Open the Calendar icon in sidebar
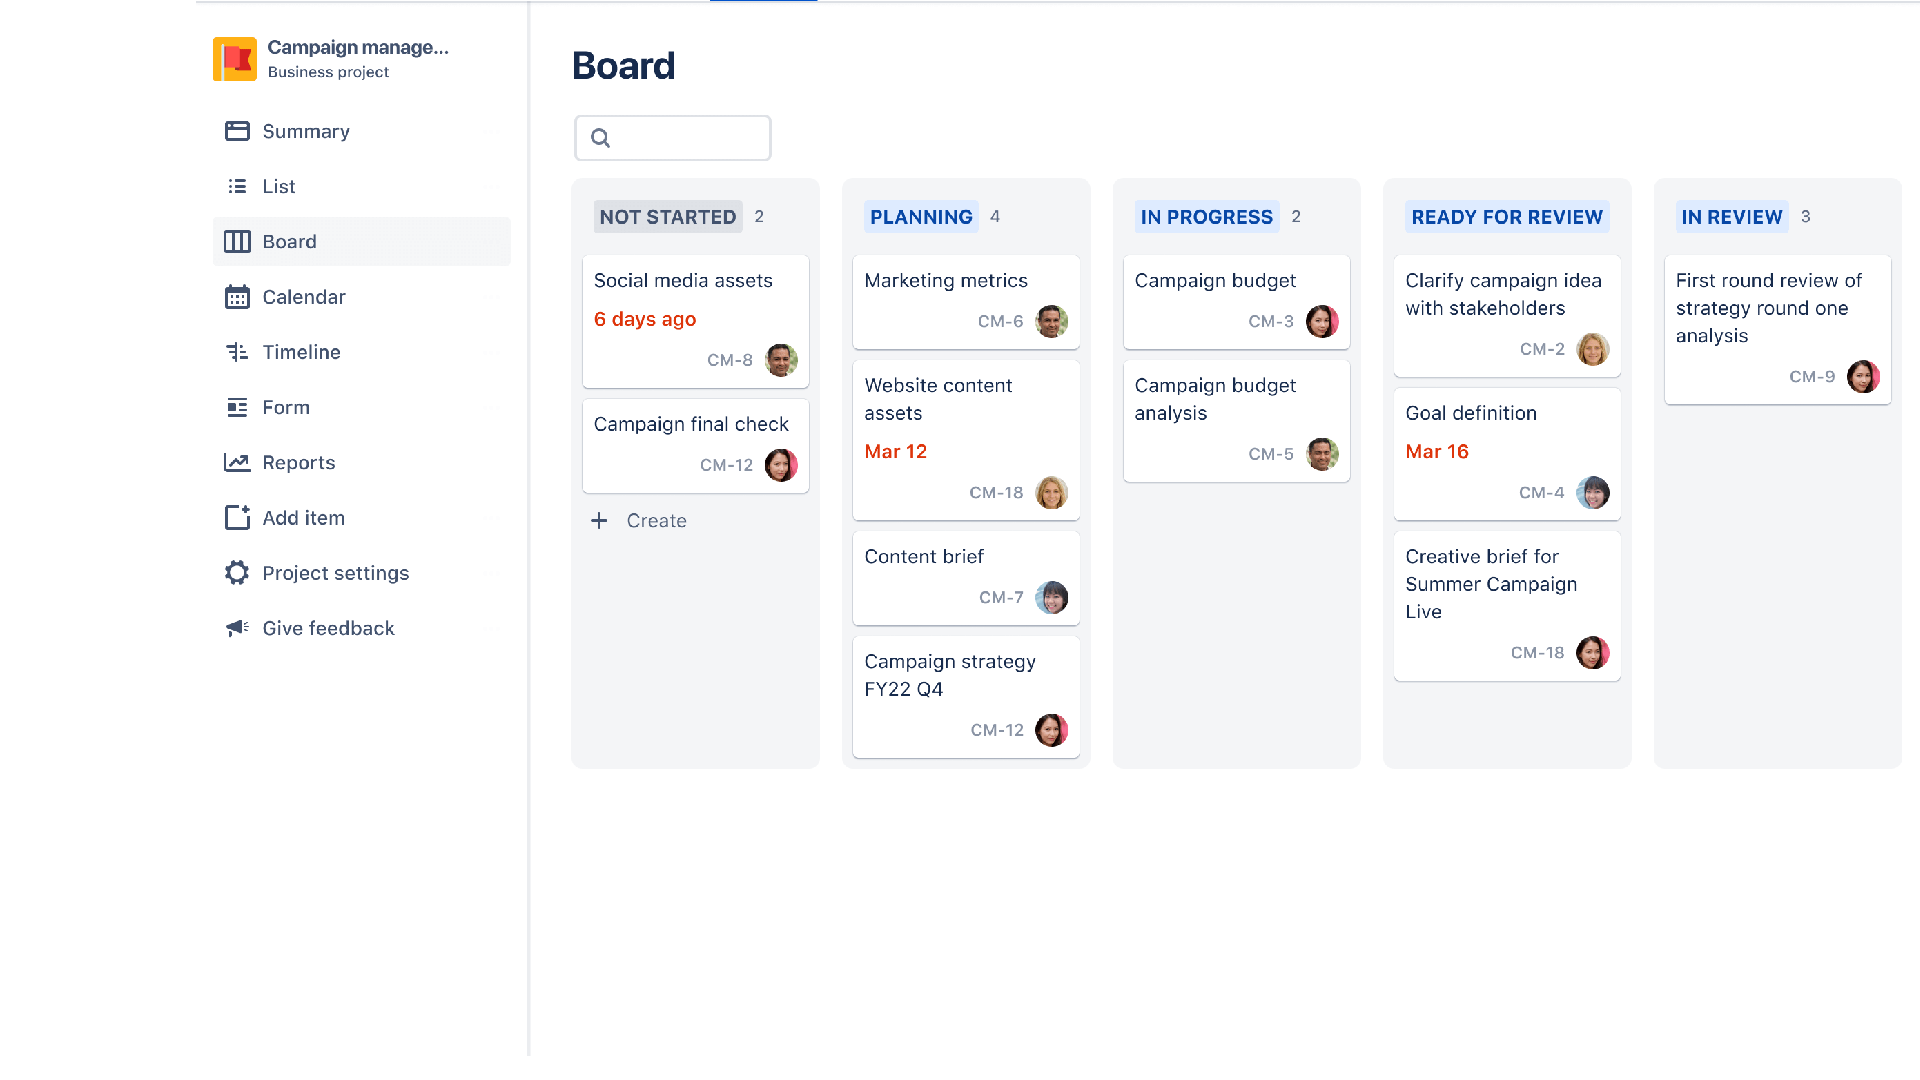 tap(237, 297)
